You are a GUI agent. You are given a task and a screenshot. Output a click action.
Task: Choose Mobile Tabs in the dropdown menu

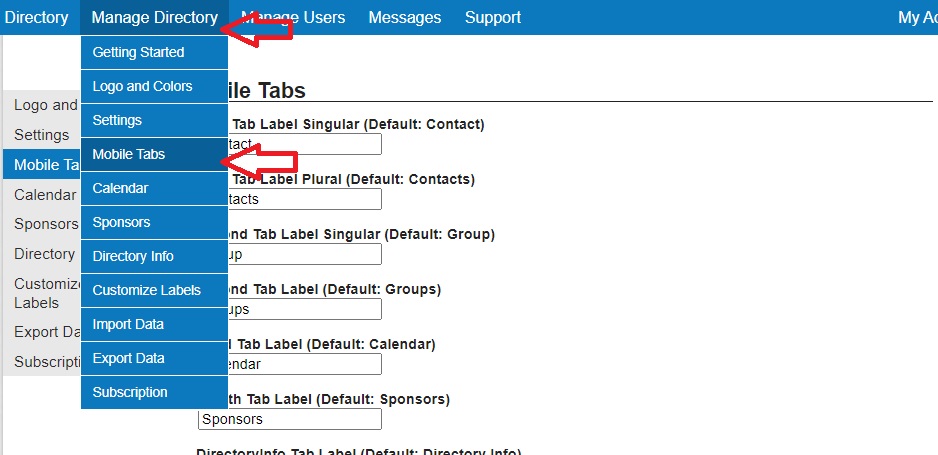tap(129, 154)
